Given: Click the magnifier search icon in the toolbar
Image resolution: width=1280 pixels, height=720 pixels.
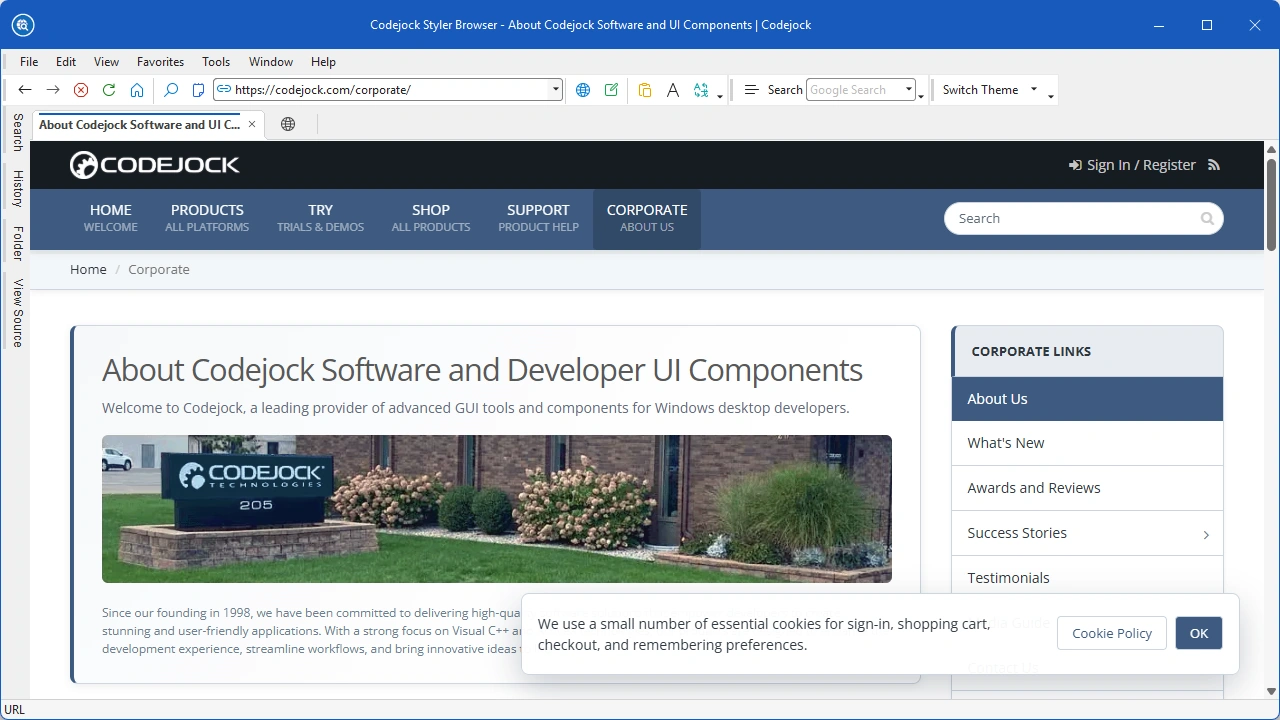Looking at the screenshot, I should point(171,90).
